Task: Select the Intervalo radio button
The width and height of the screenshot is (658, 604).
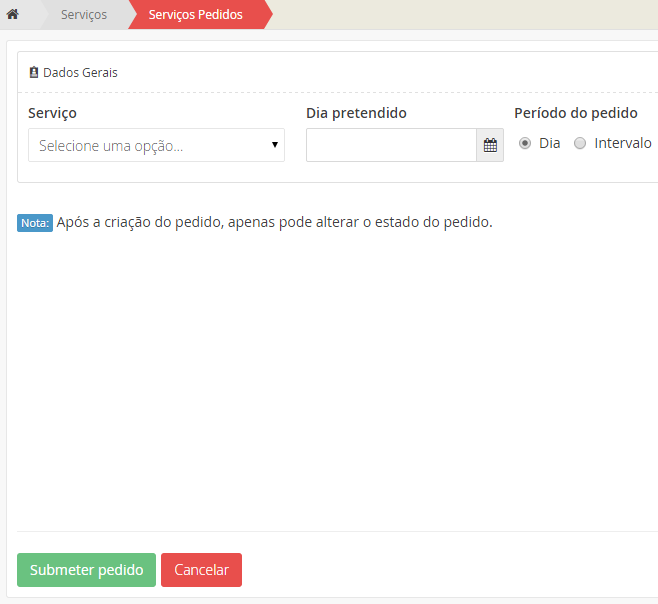Action: coord(580,143)
